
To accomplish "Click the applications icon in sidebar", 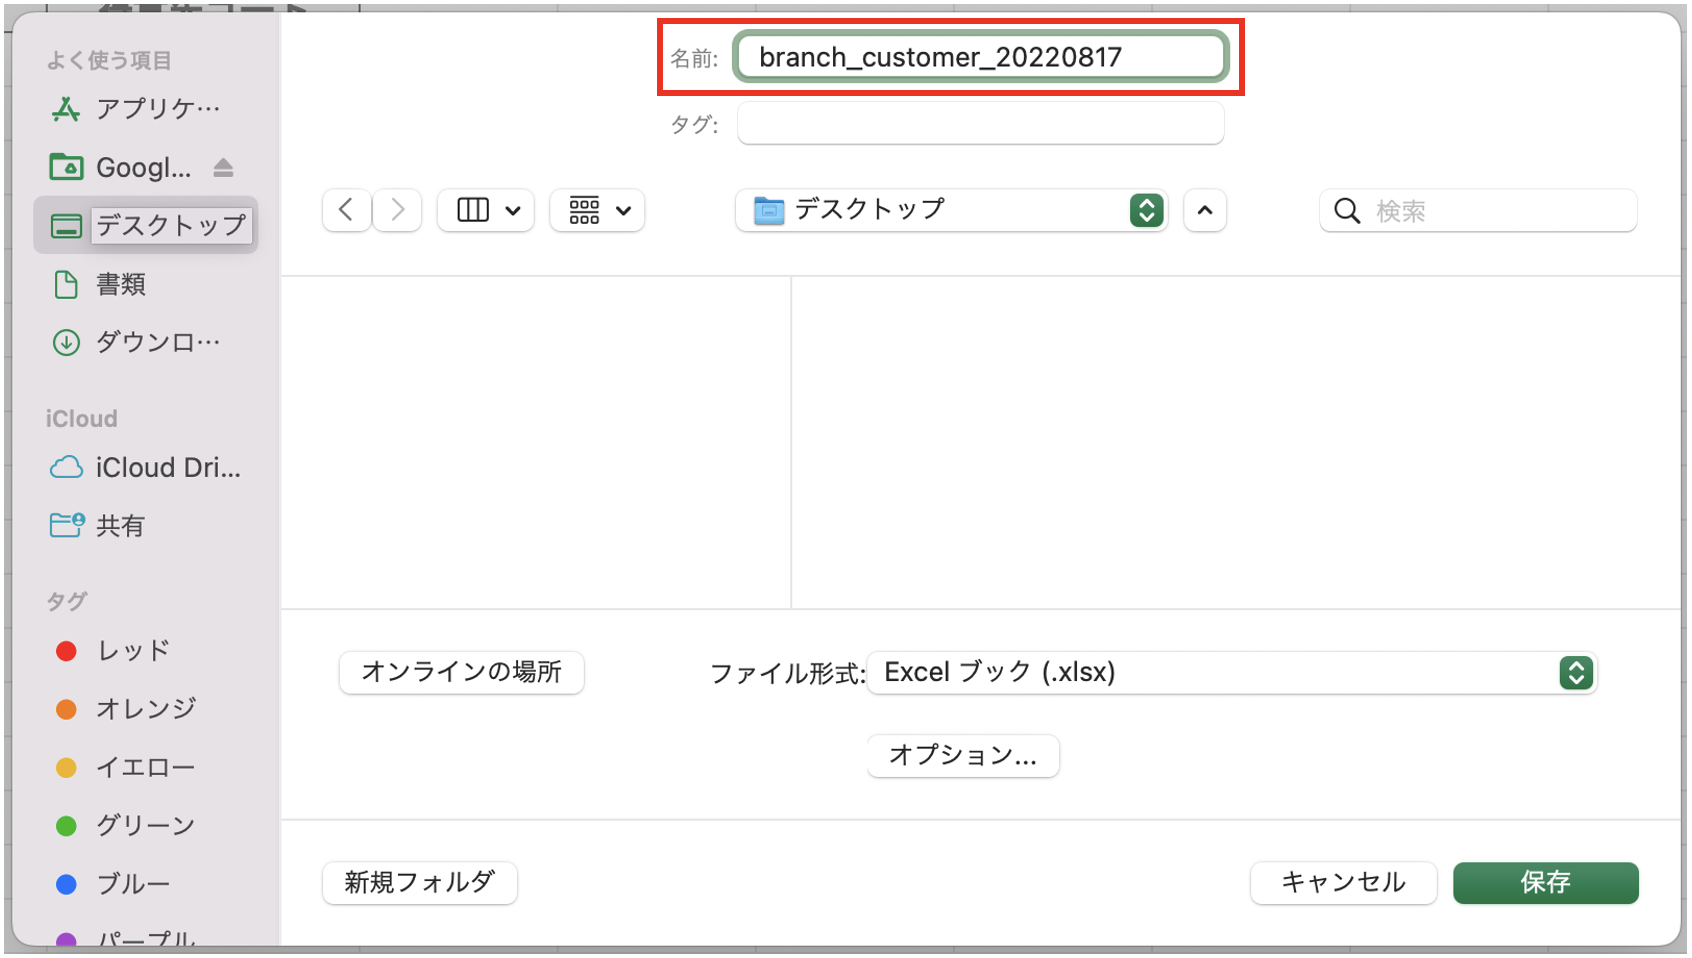I will pyautogui.click(x=66, y=109).
